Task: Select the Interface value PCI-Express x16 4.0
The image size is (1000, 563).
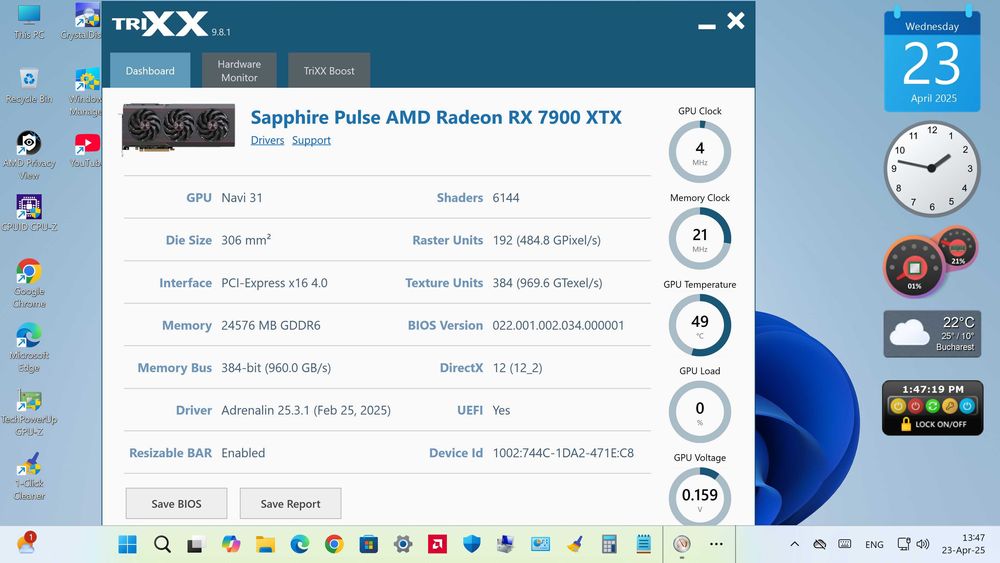Action: [x=274, y=282]
